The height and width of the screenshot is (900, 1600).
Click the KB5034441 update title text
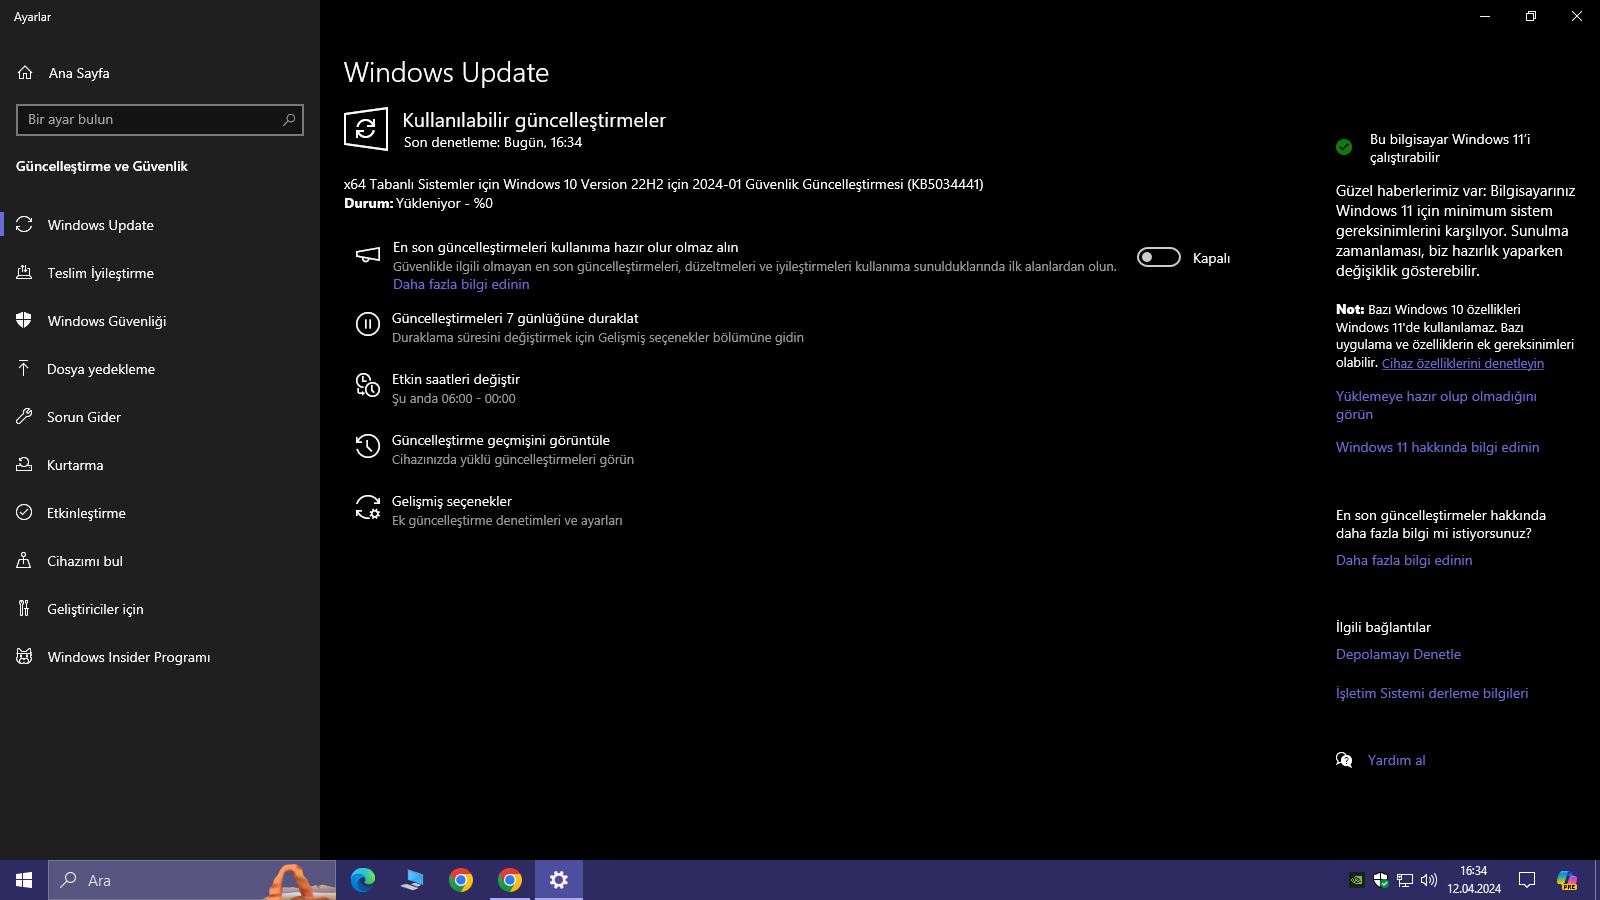click(664, 184)
